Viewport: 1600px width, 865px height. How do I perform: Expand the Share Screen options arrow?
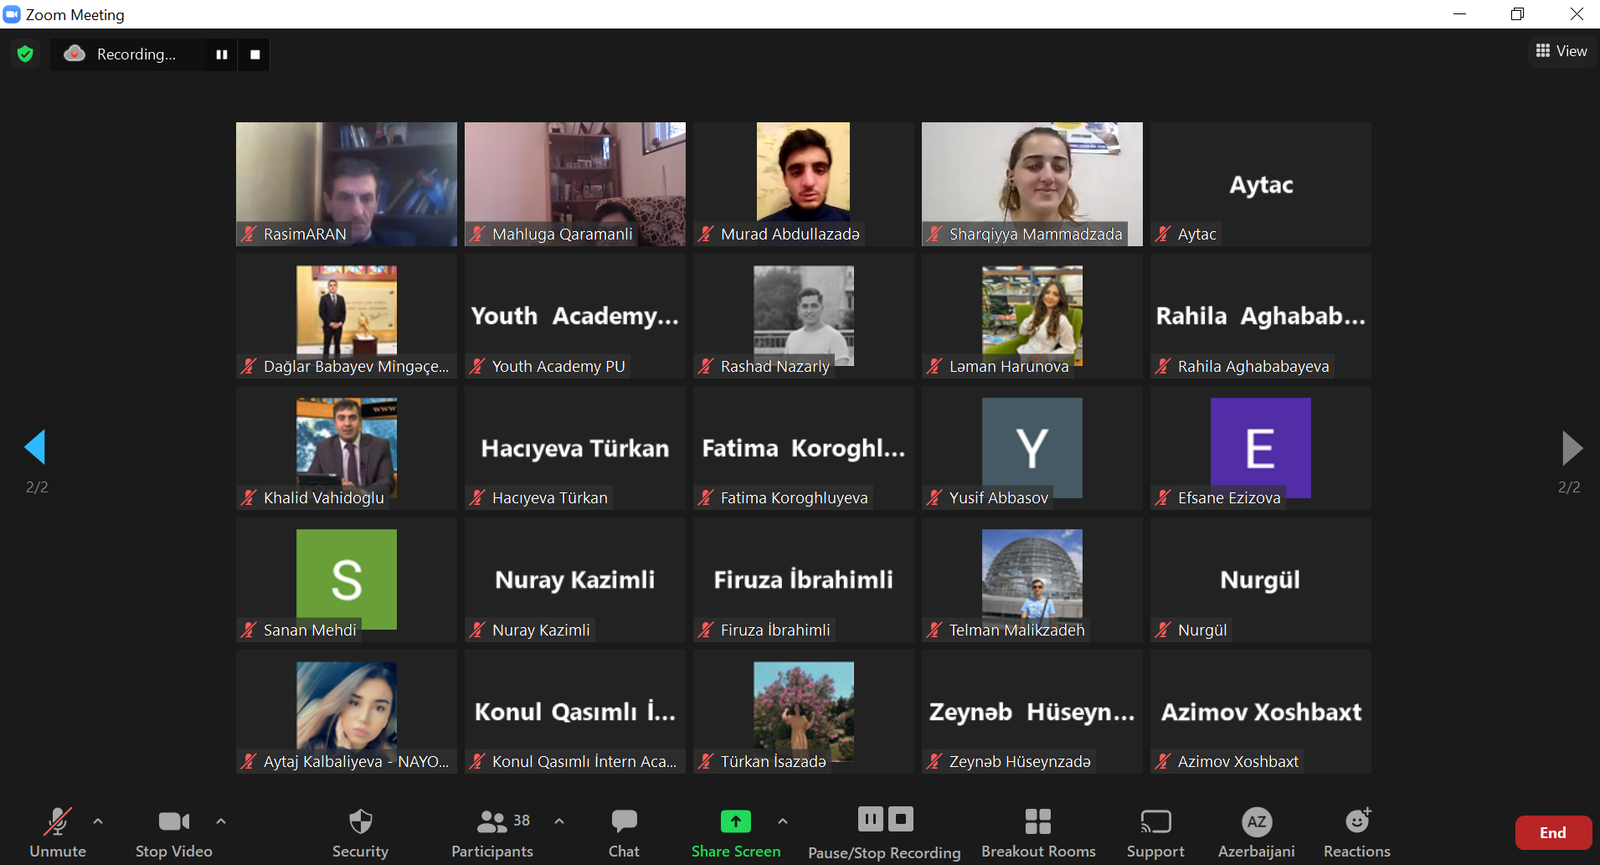783,821
